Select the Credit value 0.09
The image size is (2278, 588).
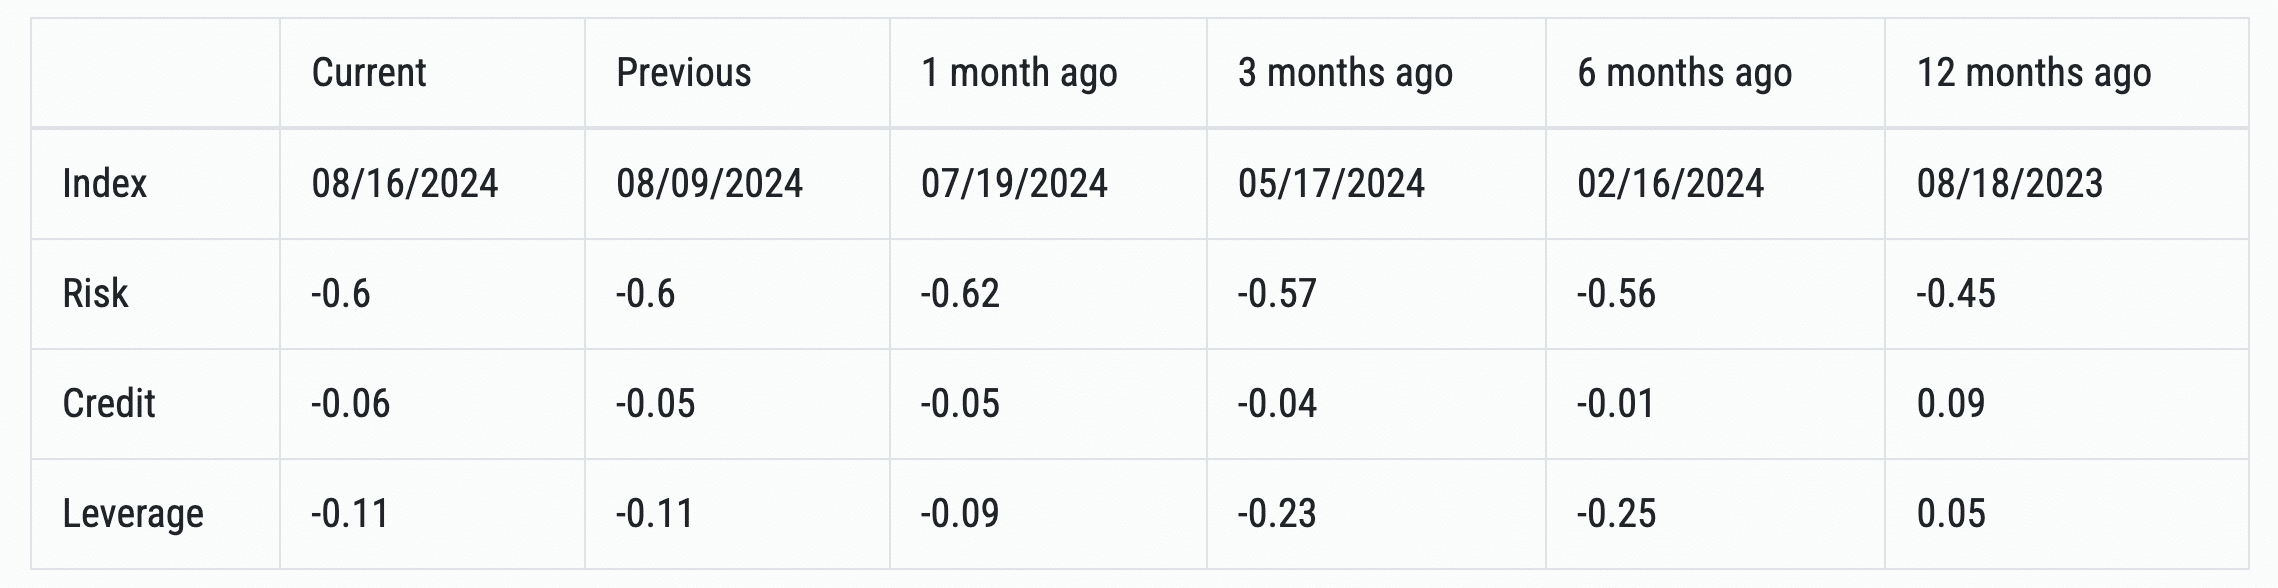tap(1951, 403)
